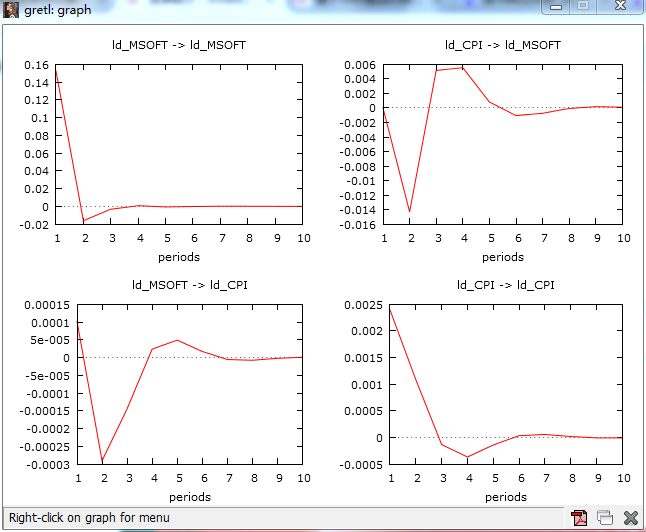Image resolution: width=646 pixels, height=532 pixels.
Task: Click the status bar 'Right-click on graph for menu'
Action: click(x=89, y=518)
